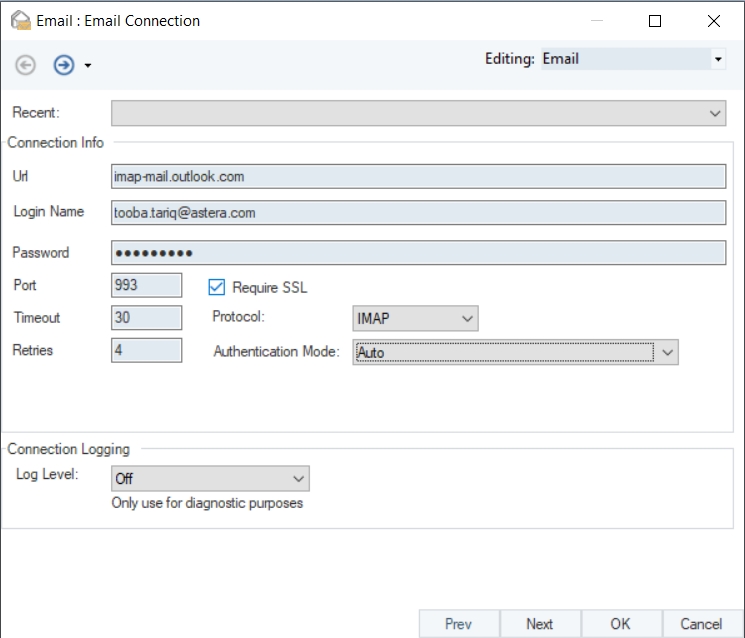Open the Log Level dropdown

click(209, 479)
